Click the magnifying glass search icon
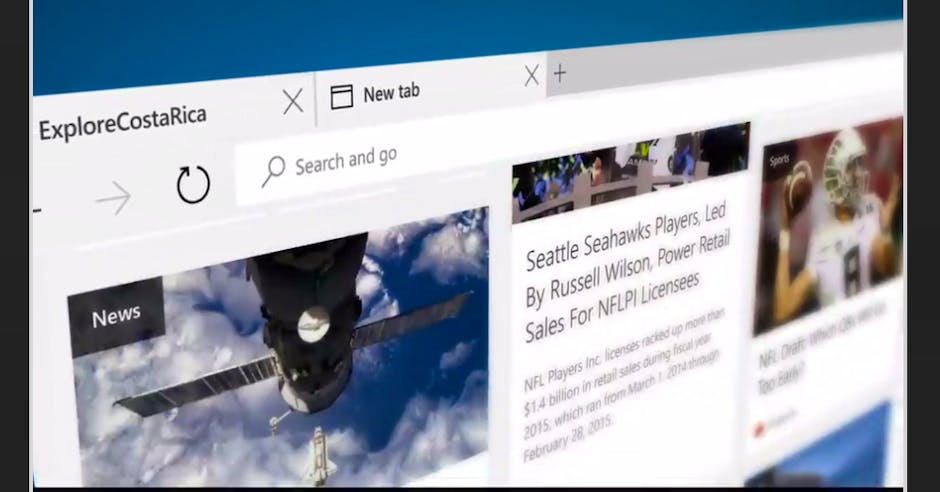940x492 pixels. click(x=273, y=171)
